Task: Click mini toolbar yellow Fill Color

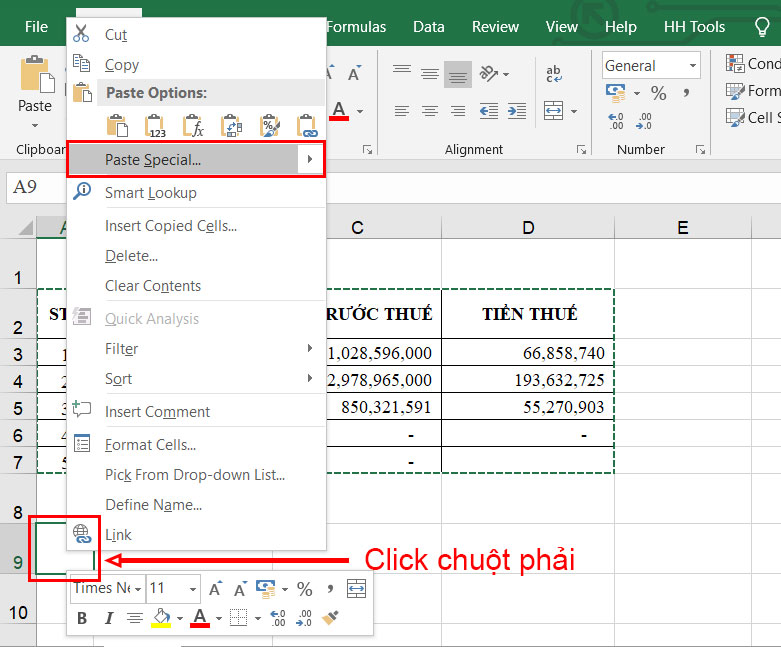Action: 161,618
